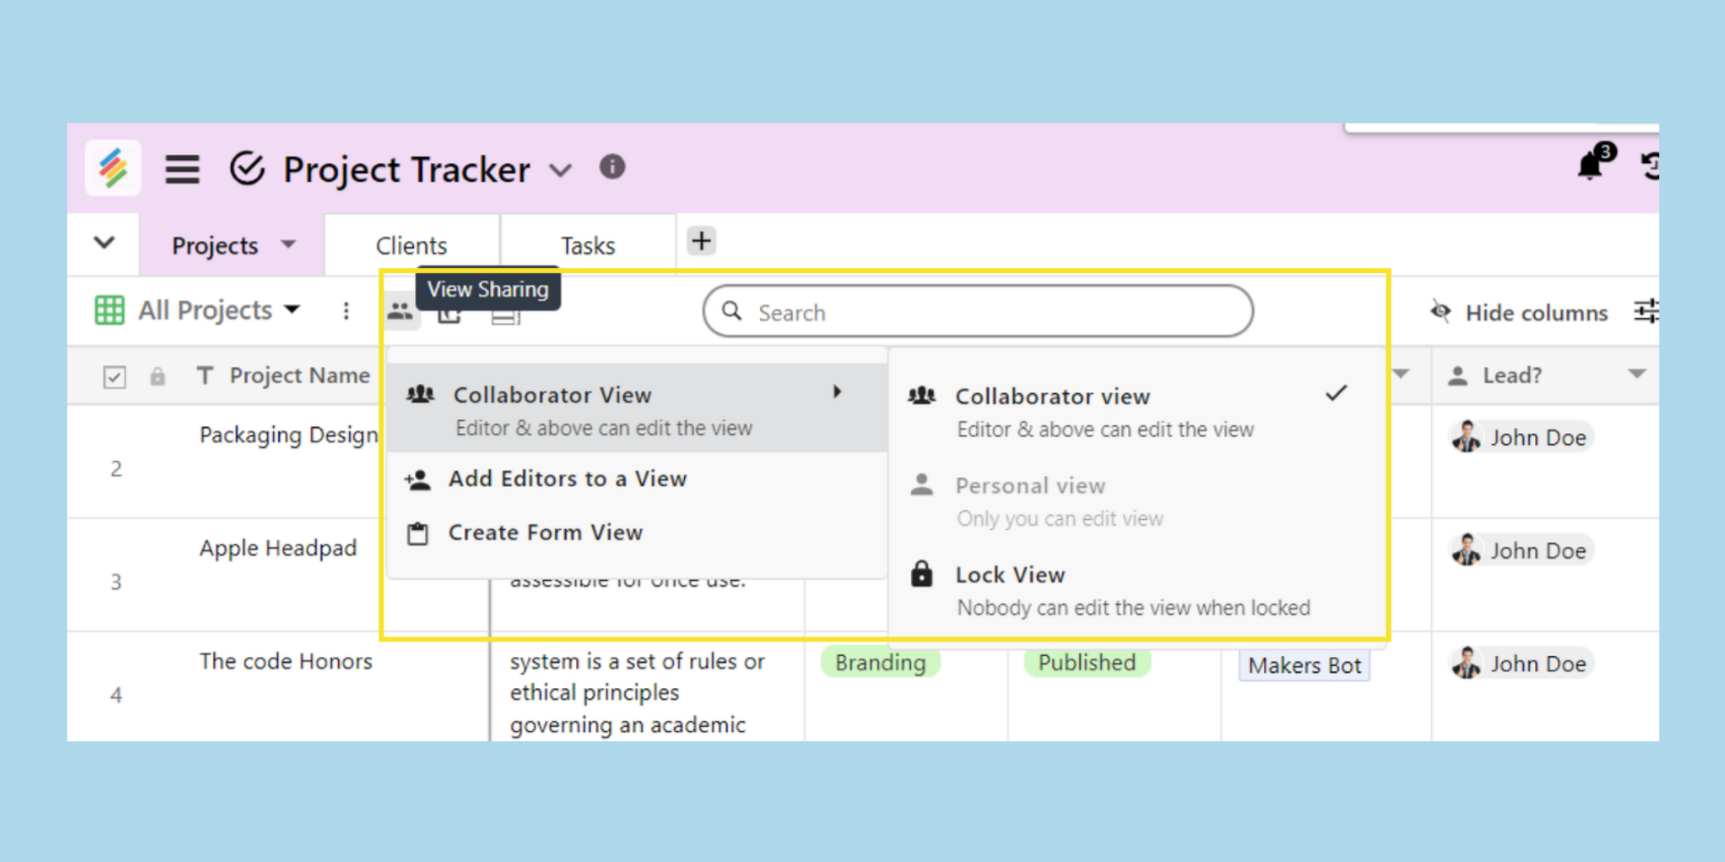Click into the Search field
The image size is (1725, 862).
coord(990,313)
